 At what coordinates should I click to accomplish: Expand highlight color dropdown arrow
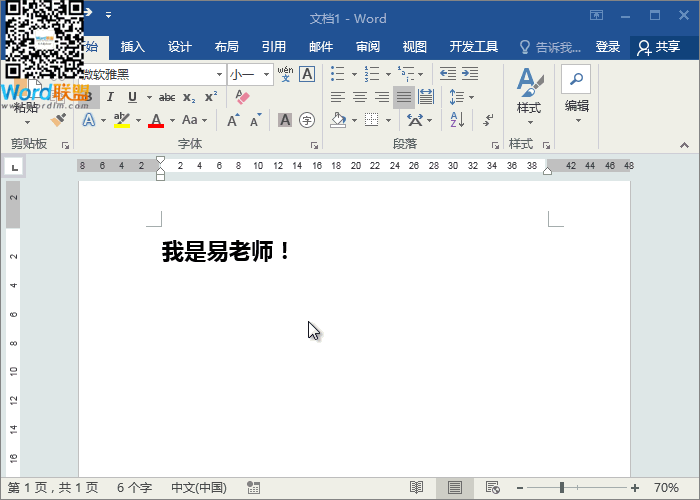coord(138,121)
